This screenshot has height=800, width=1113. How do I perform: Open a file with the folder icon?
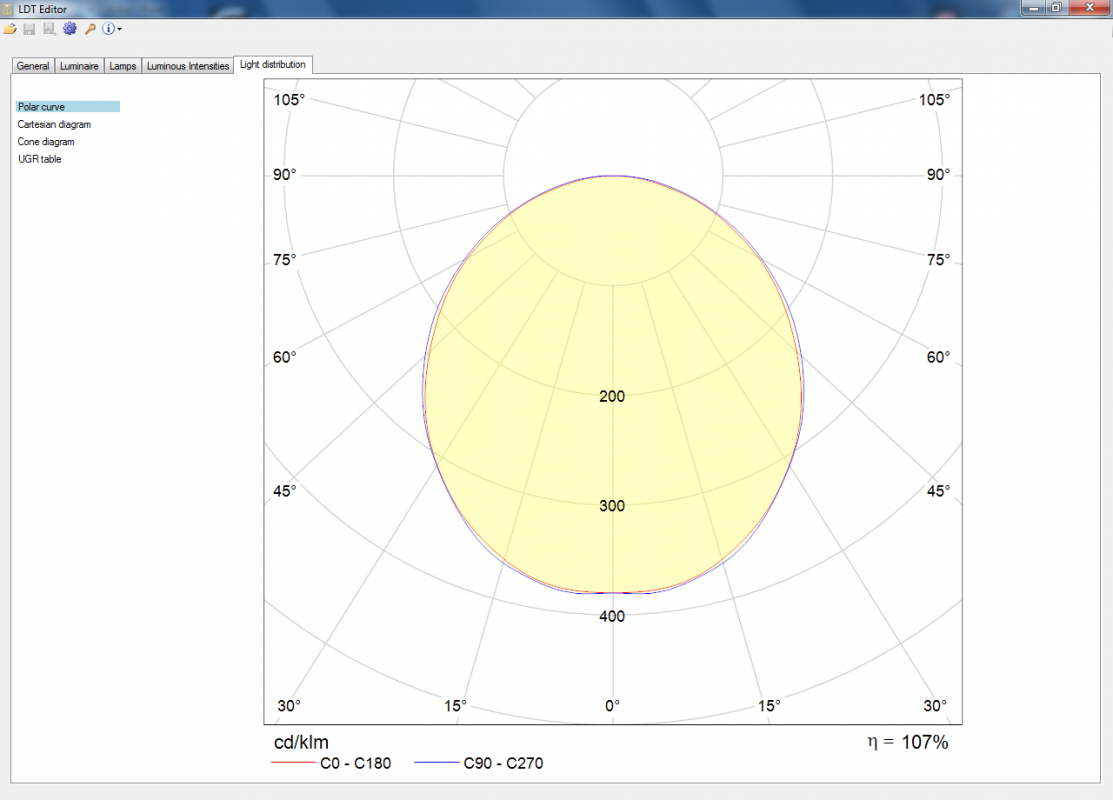(x=10, y=29)
